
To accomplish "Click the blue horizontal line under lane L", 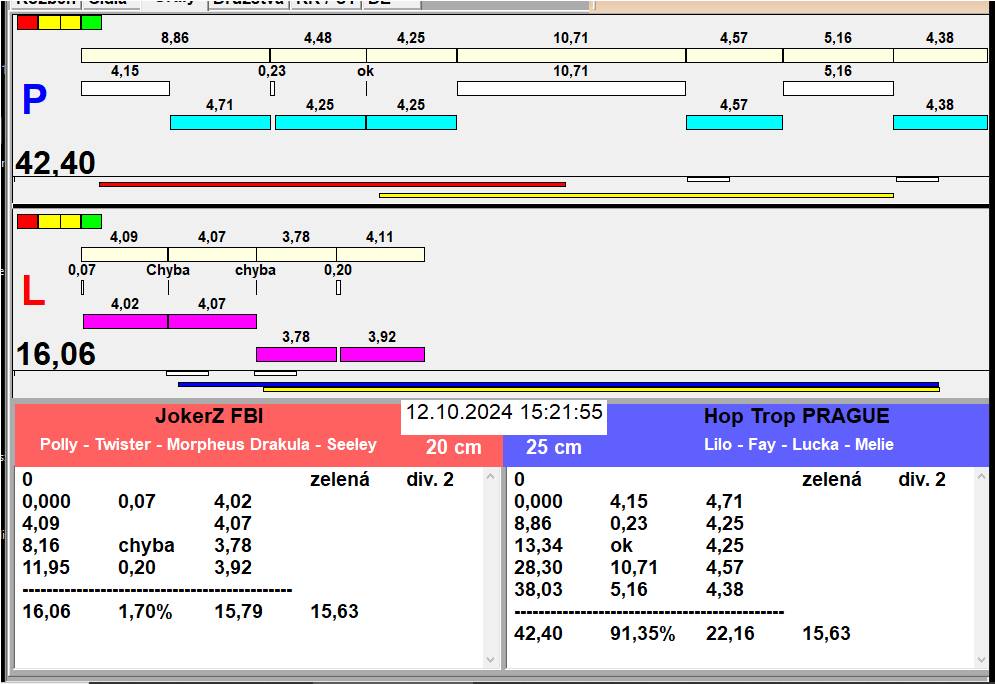I will click(558, 384).
